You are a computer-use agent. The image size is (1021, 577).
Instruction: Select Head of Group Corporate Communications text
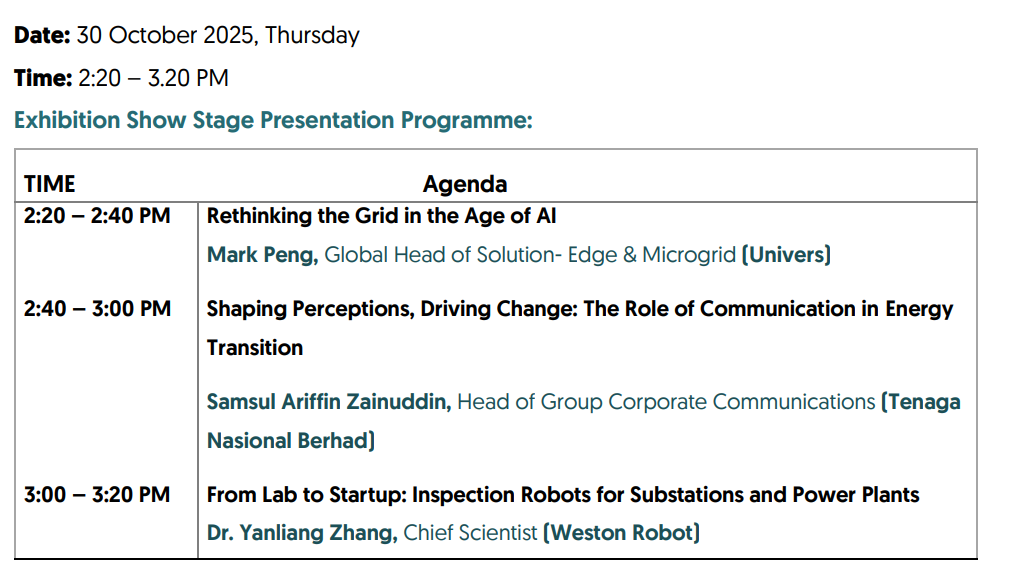[666, 402]
